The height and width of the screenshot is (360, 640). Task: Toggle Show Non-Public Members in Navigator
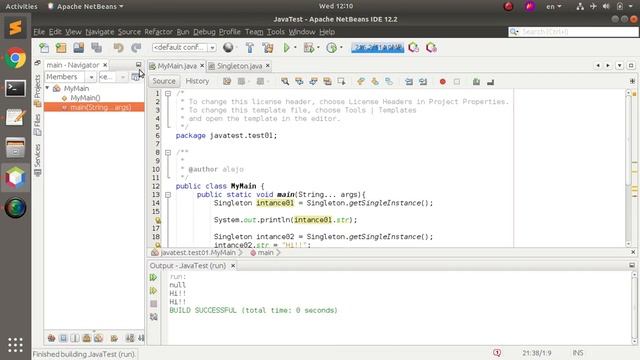(87, 338)
